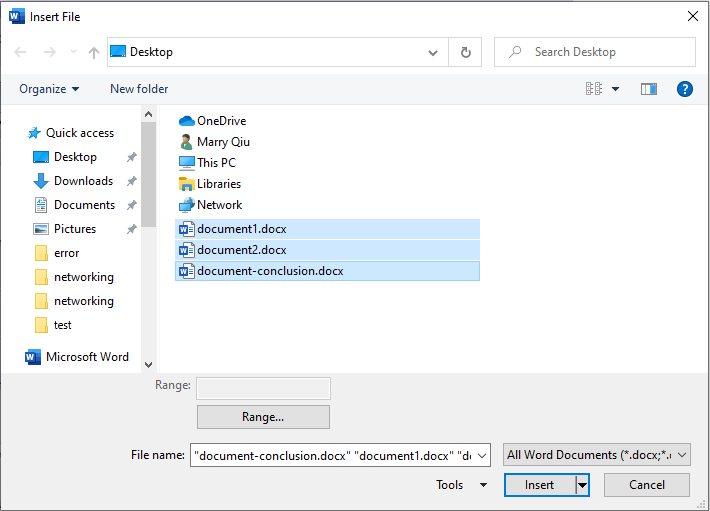Select Downloads in Quick access
710x511 pixels.
[x=83, y=181]
